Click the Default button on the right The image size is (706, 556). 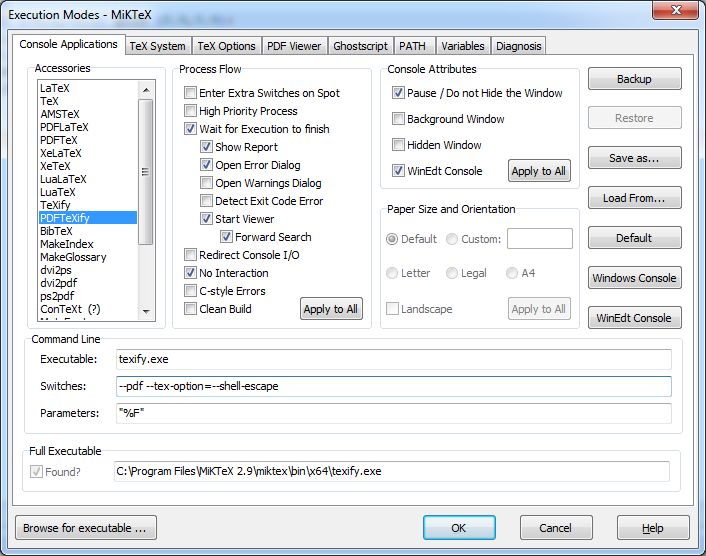[634, 238]
